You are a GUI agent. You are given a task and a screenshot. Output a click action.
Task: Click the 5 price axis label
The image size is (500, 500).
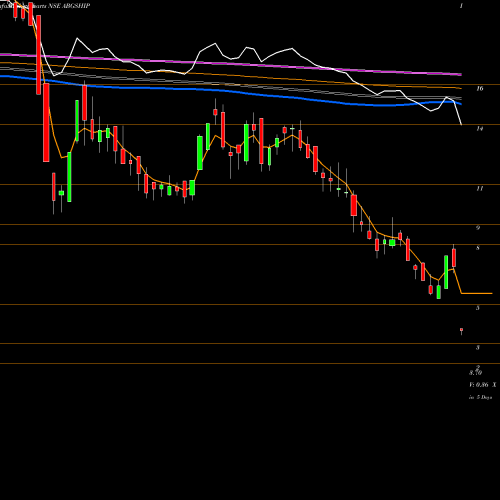pyautogui.click(x=478, y=308)
